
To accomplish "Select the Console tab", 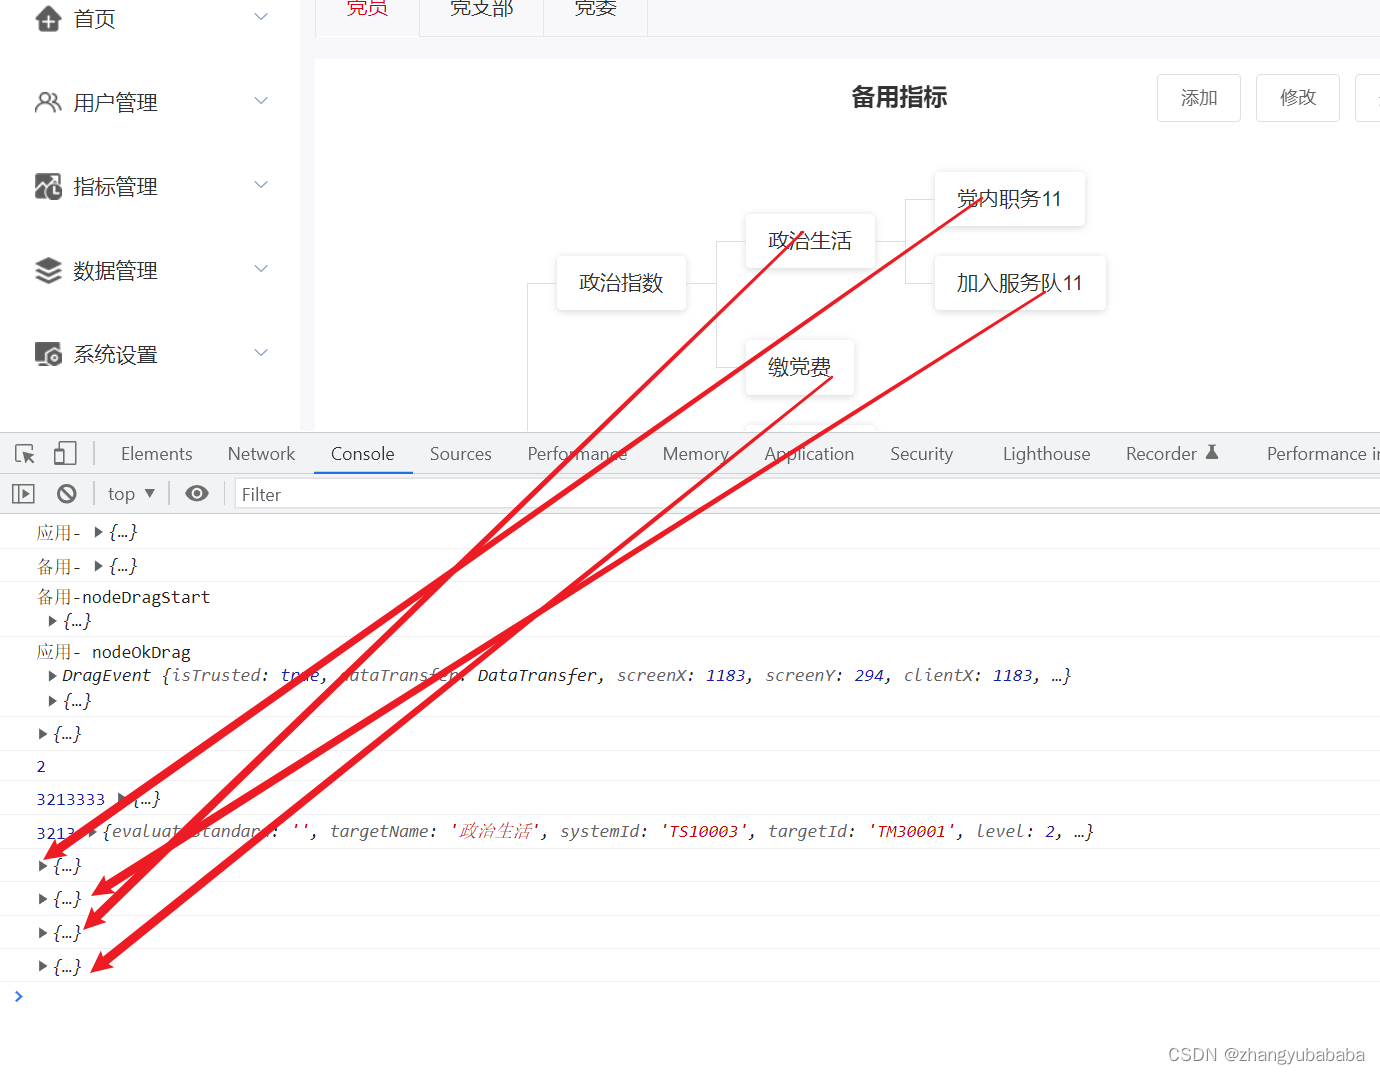I will coord(362,454).
